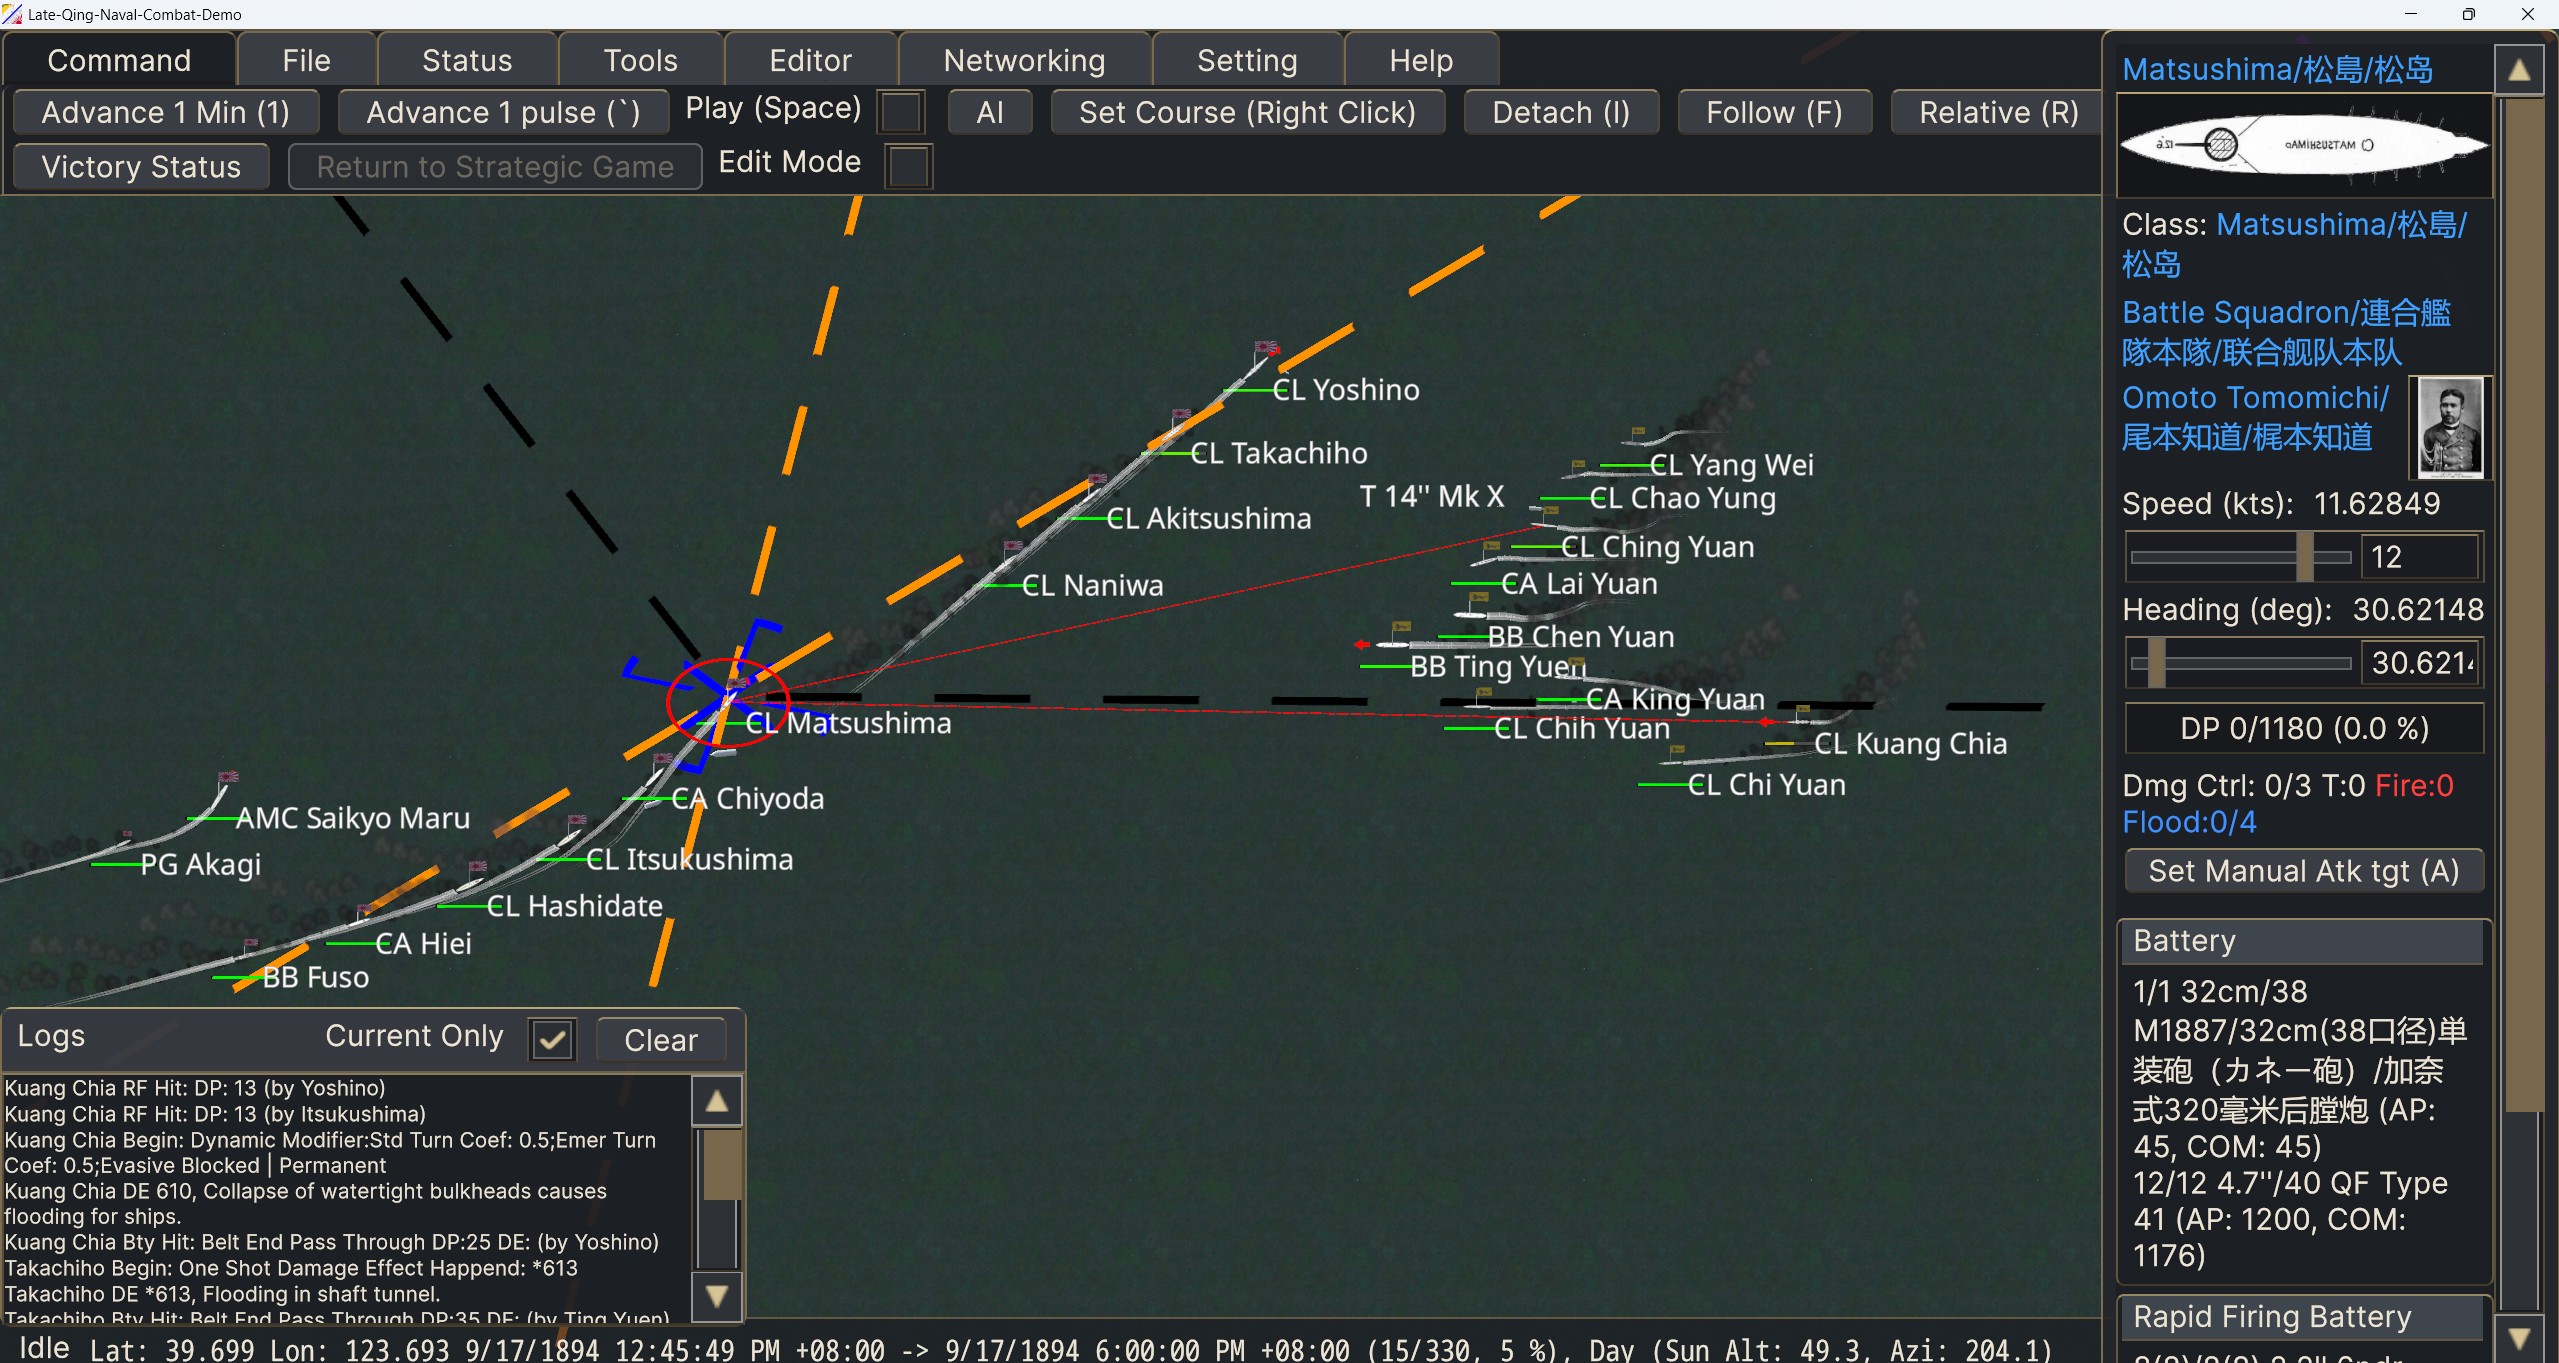This screenshot has height=1363, width=2559.
Task: Uncheck Current Only in the Logs panel
Action: point(551,1040)
